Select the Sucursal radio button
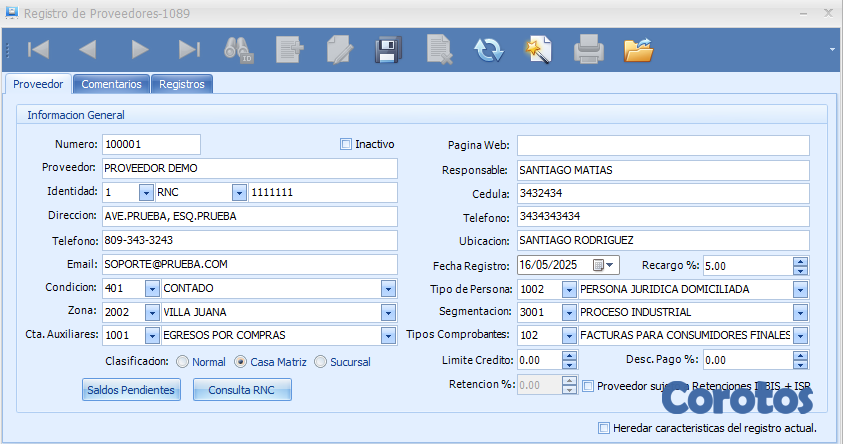 click(321, 361)
